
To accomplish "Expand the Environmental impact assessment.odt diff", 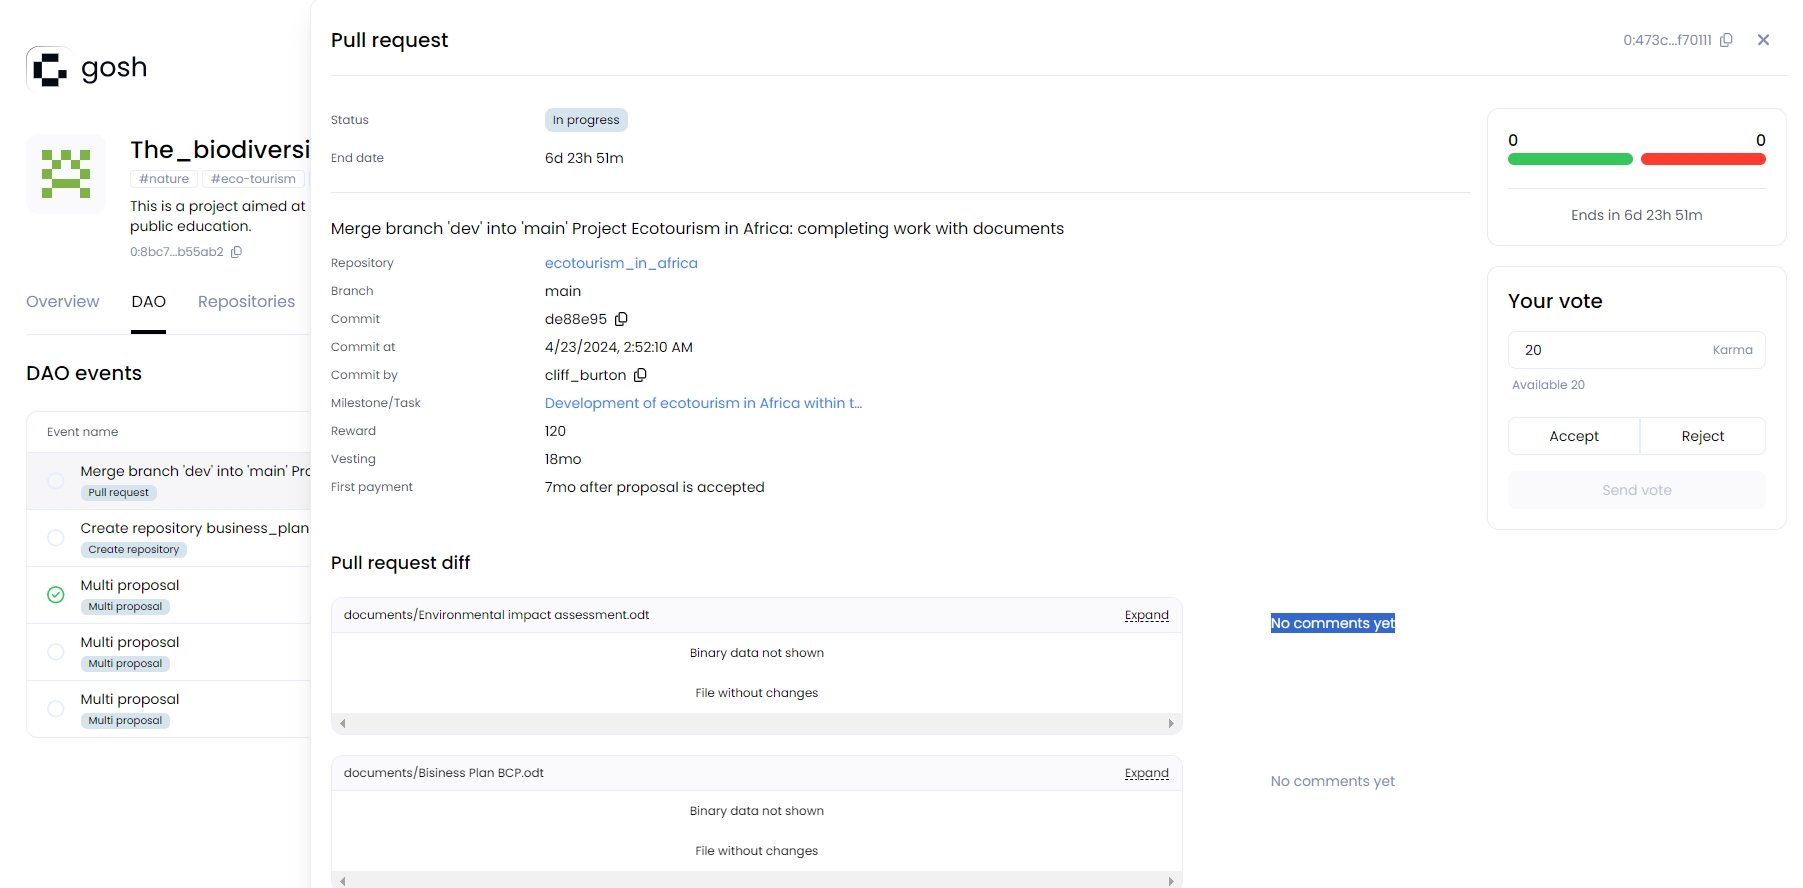I will click(x=1146, y=615).
